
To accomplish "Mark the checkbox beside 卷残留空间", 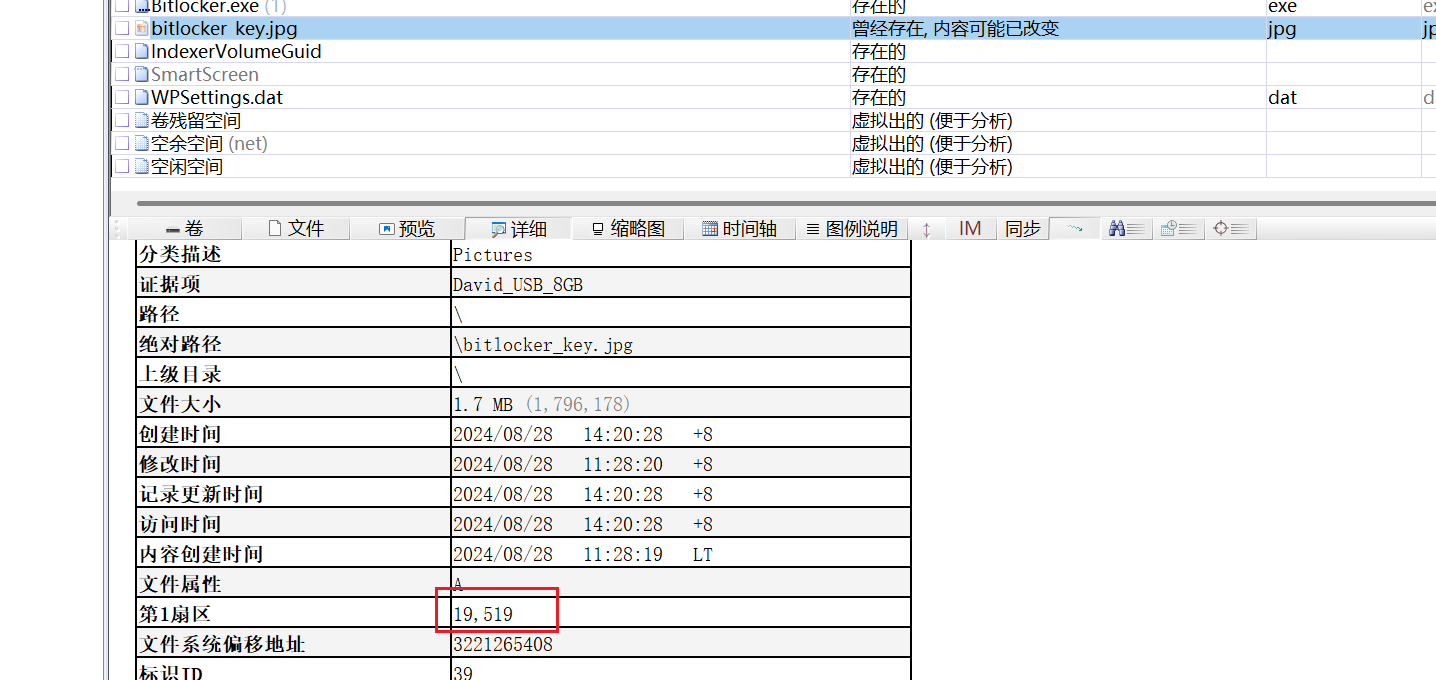I will pos(122,121).
